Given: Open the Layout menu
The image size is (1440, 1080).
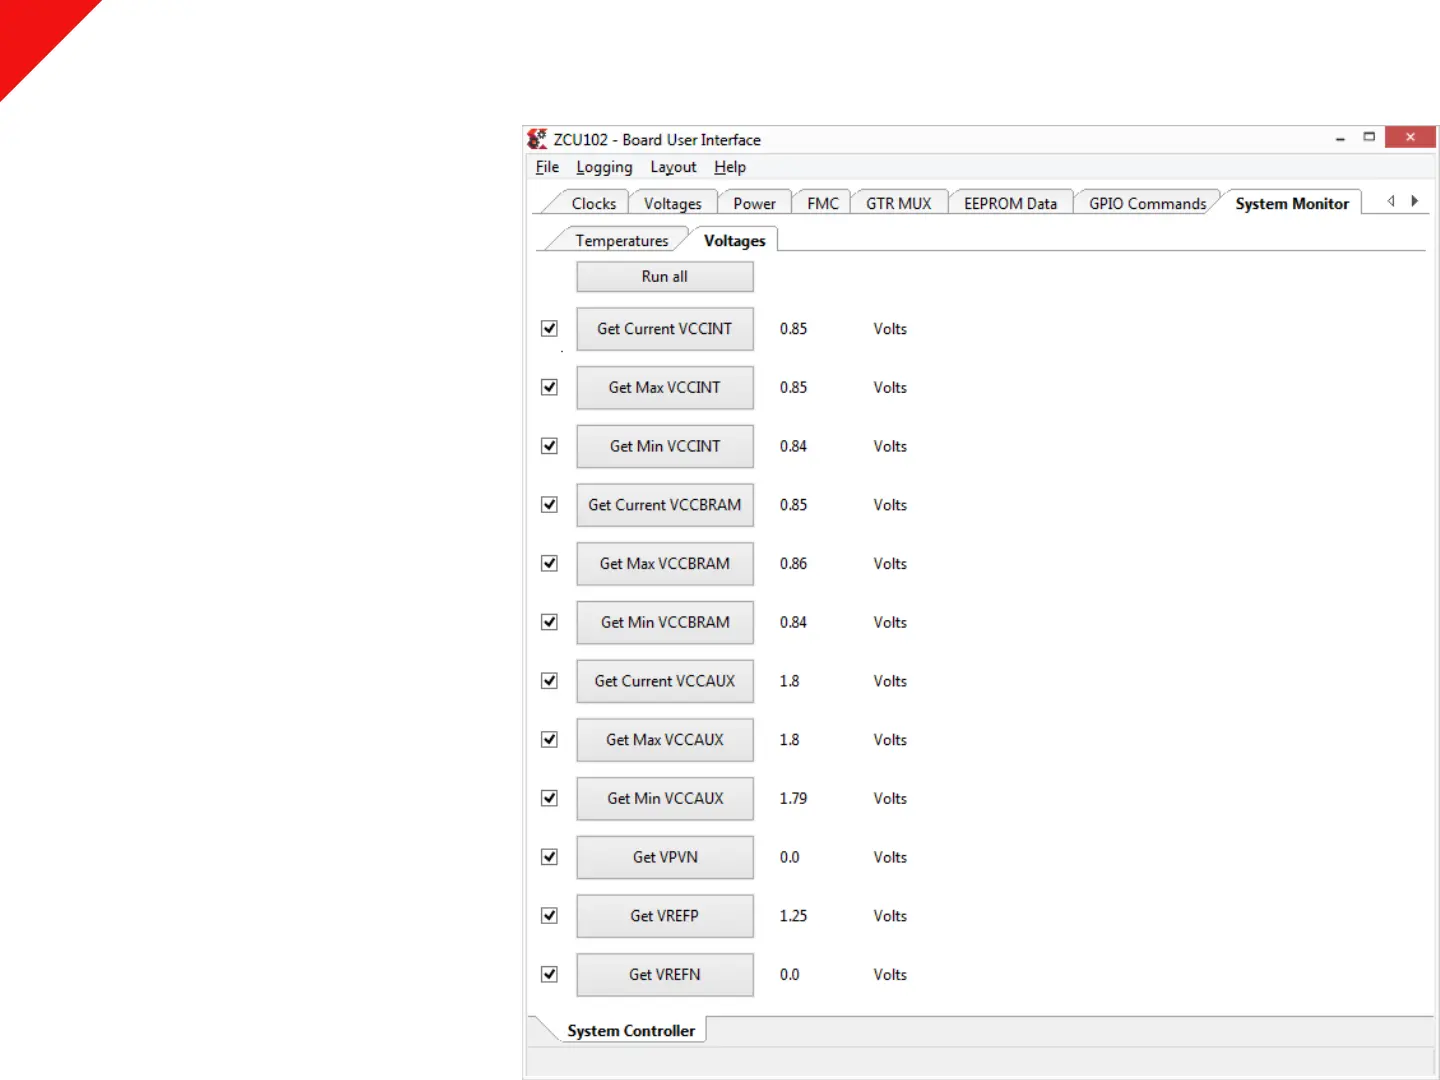Looking at the screenshot, I should click(x=673, y=167).
